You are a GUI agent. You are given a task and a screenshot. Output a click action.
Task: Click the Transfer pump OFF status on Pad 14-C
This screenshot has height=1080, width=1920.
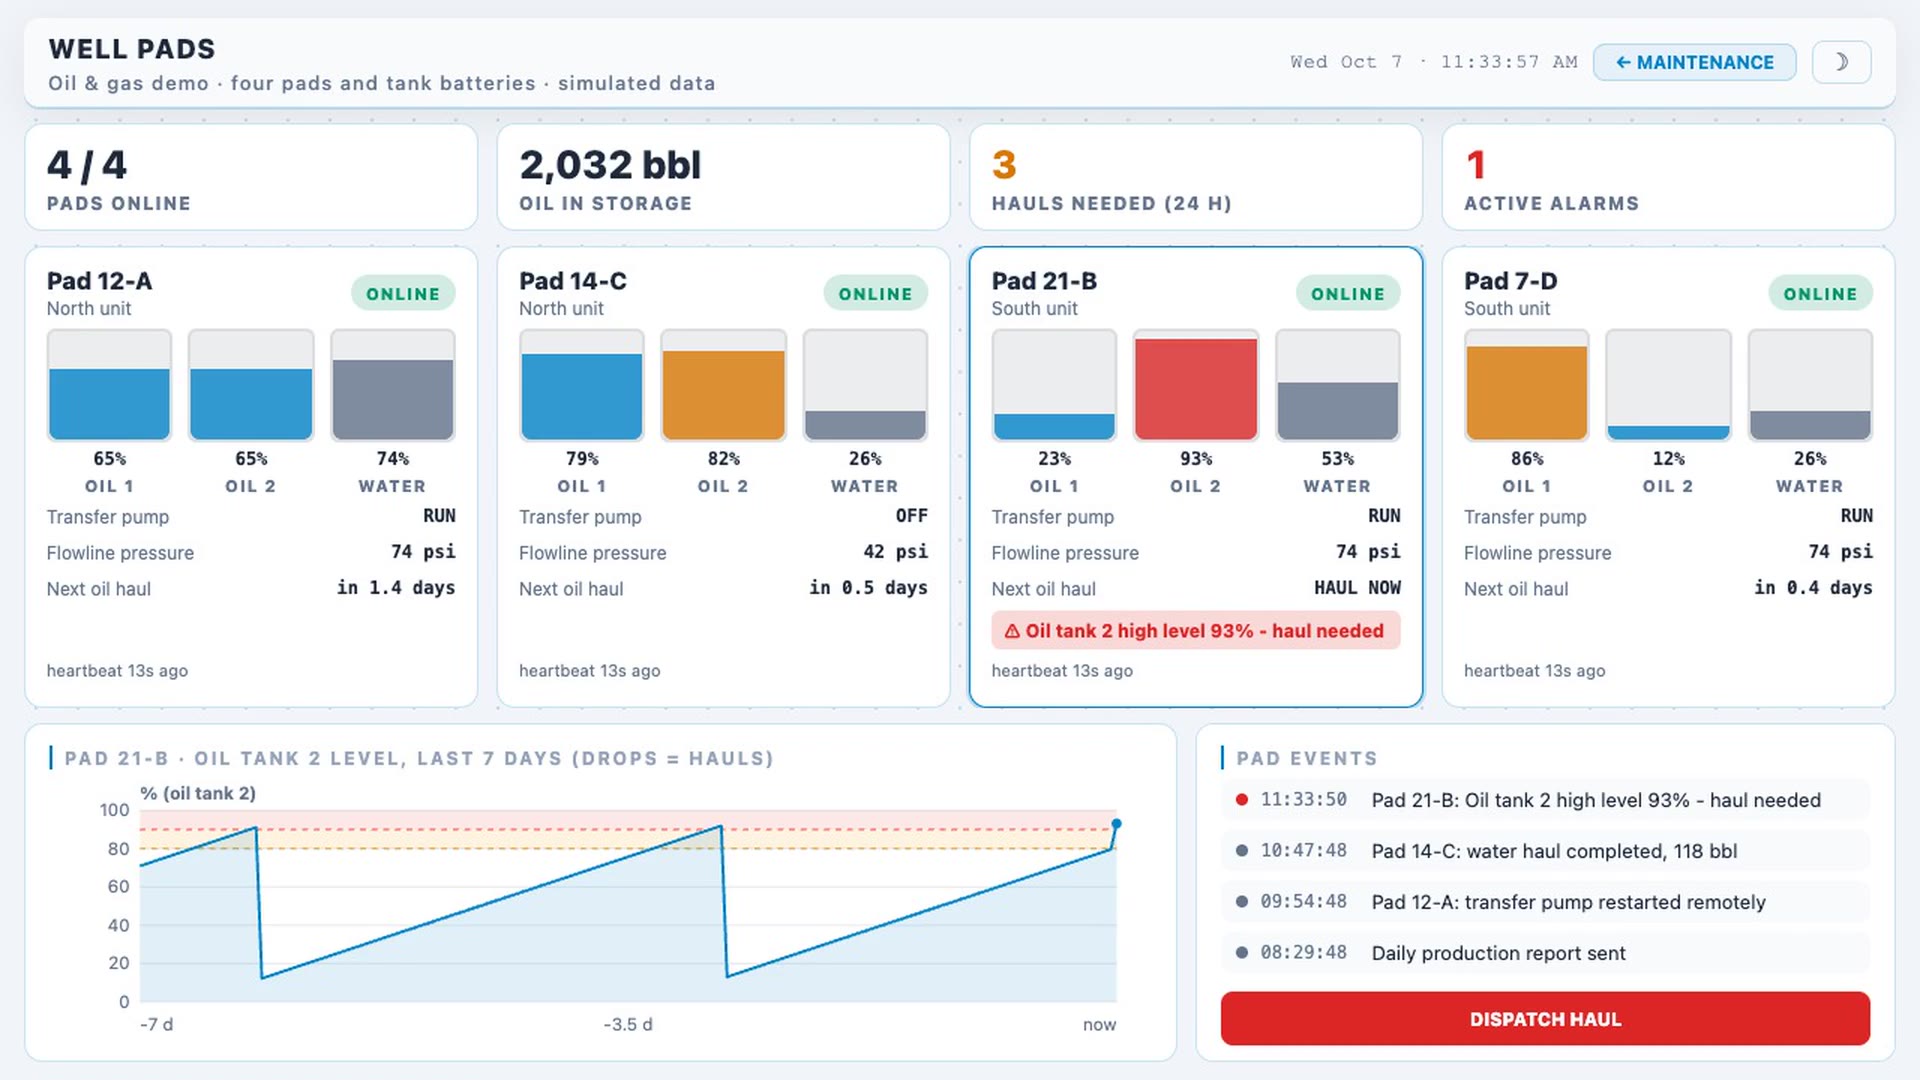point(911,516)
